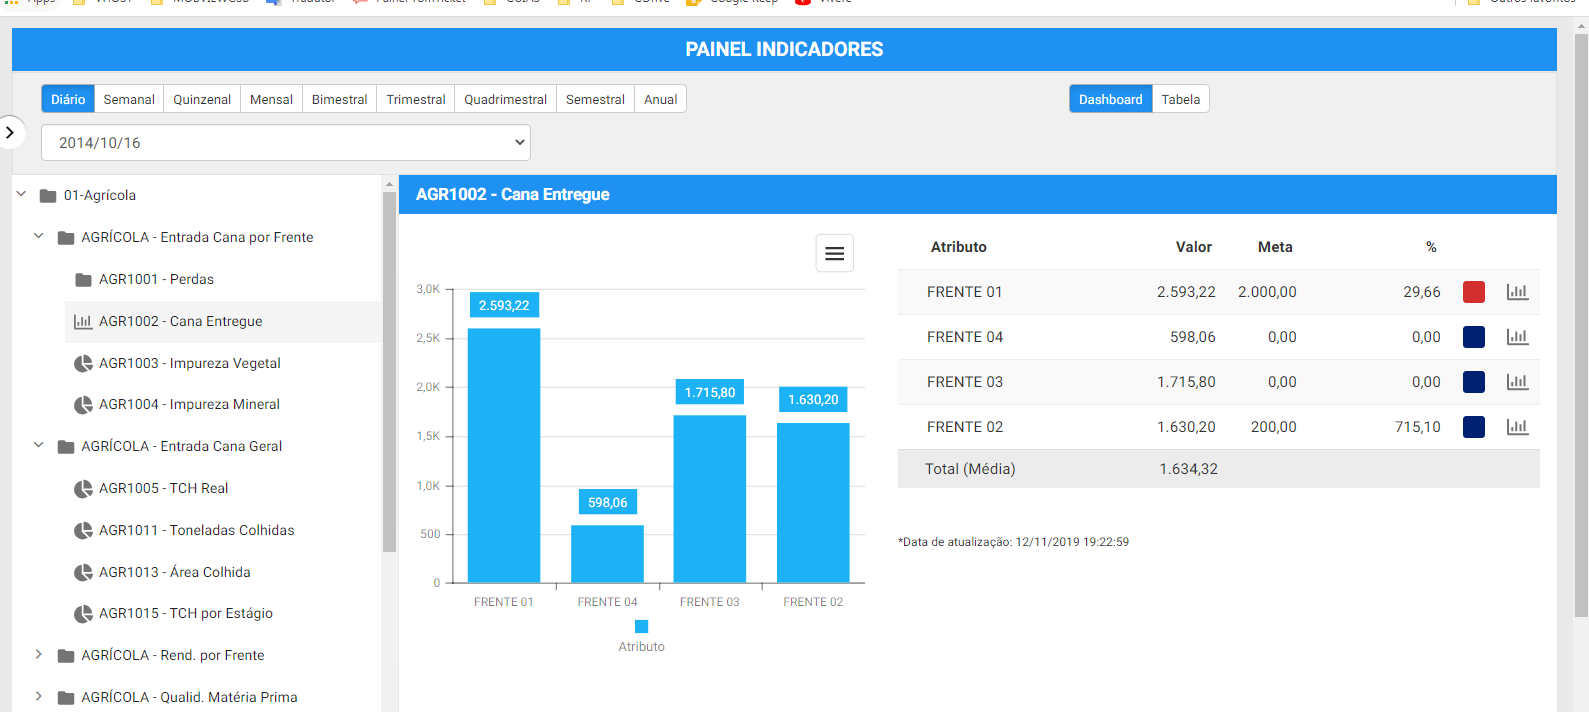Screen dimensions: 1589x712
Task: Open chart icon for FRENTE 04 row
Action: pos(1517,337)
